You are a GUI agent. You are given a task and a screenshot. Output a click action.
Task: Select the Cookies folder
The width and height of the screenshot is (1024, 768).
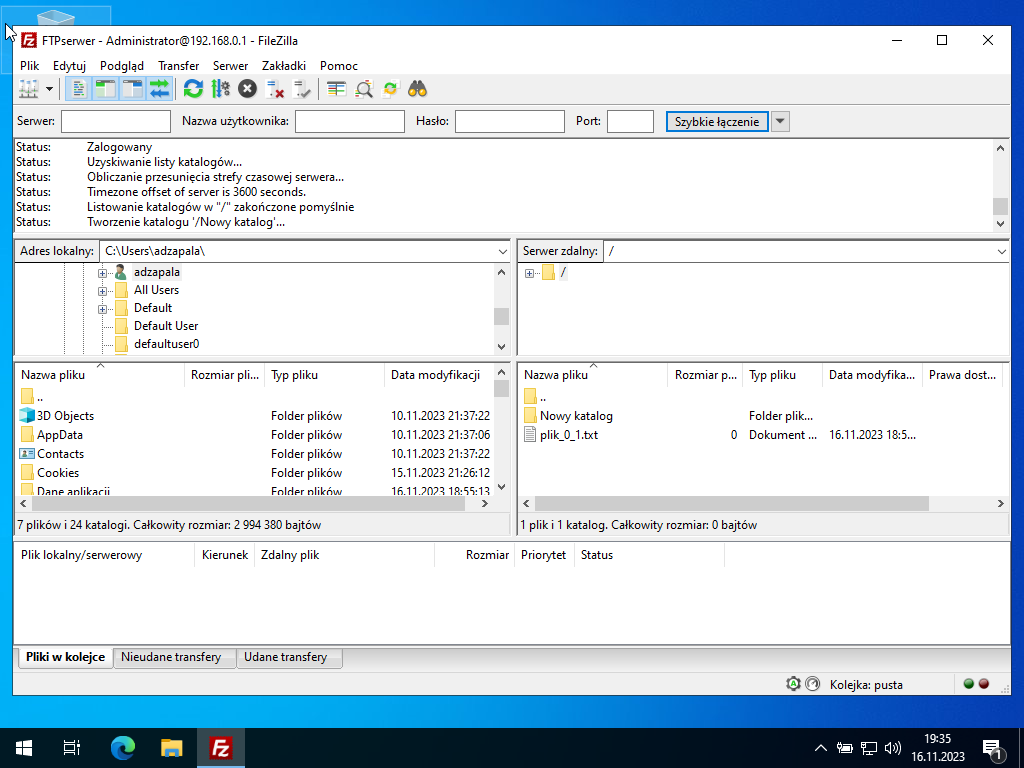[x=57, y=472]
